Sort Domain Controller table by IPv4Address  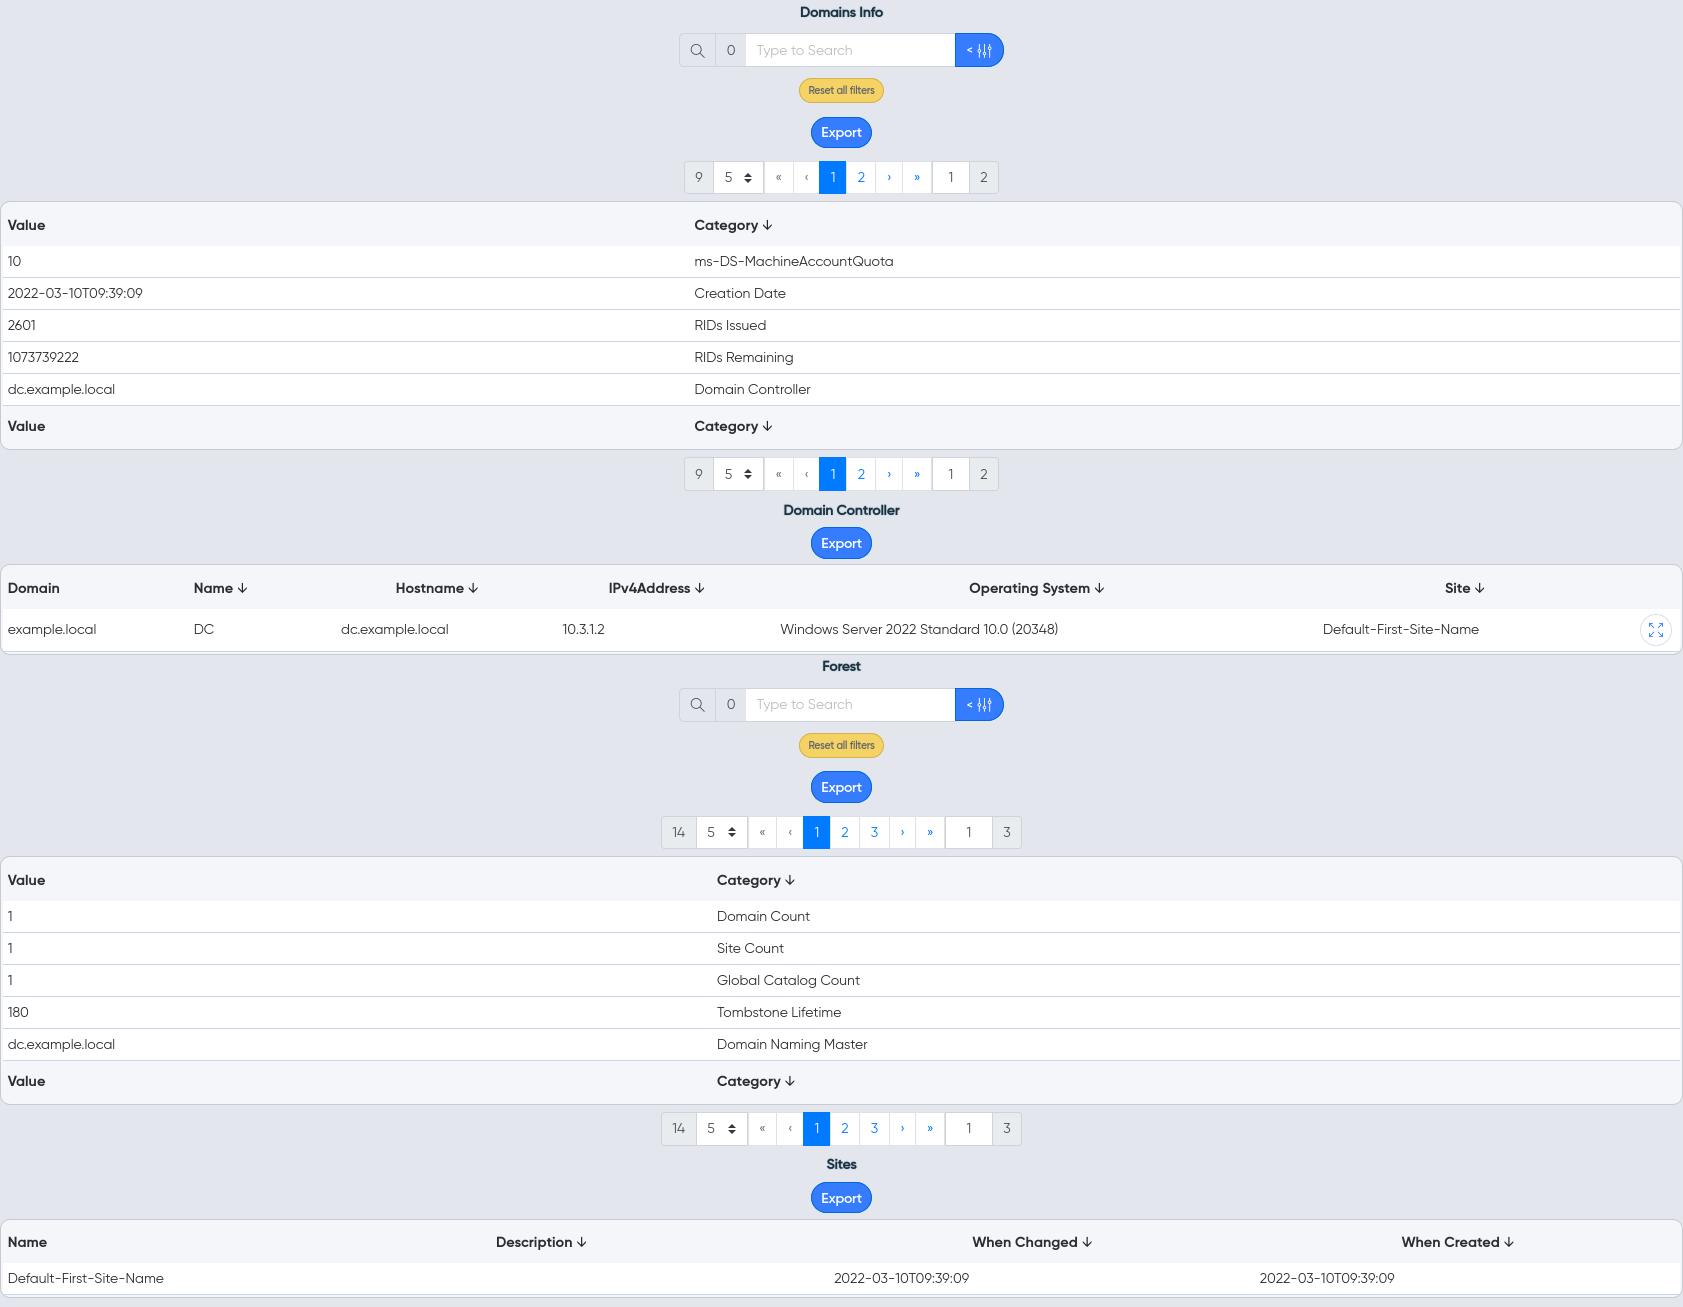click(x=657, y=588)
